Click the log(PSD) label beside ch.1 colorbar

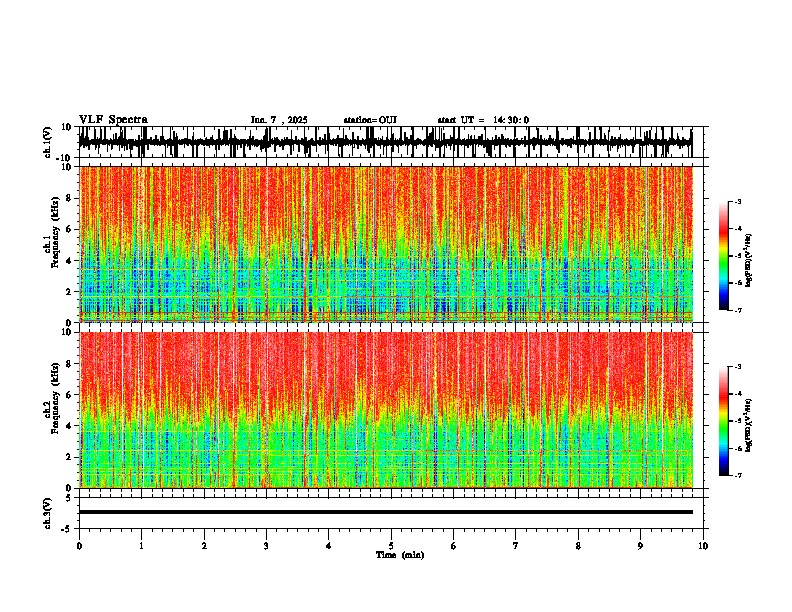pyautogui.click(x=749, y=261)
